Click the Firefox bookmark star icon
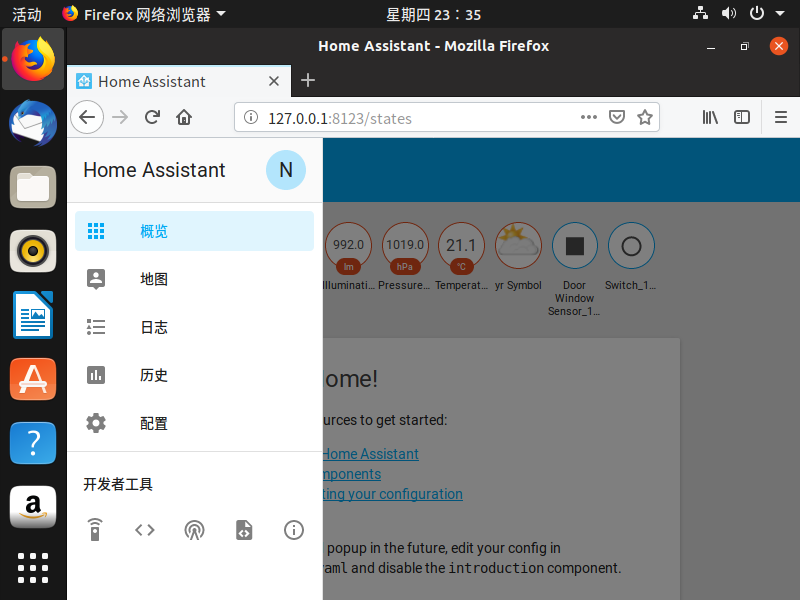 tap(645, 117)
